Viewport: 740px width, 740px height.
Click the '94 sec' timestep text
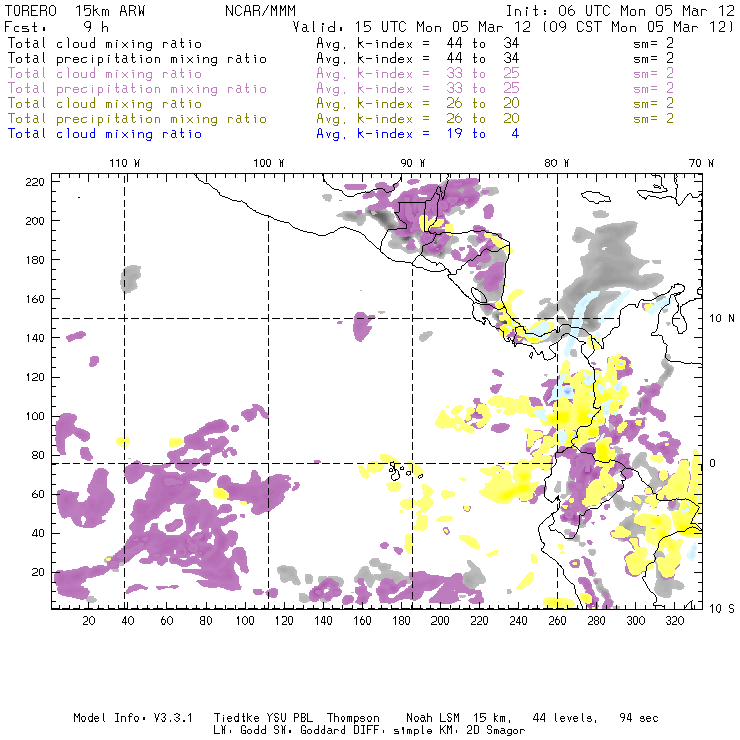coord(639,718)
